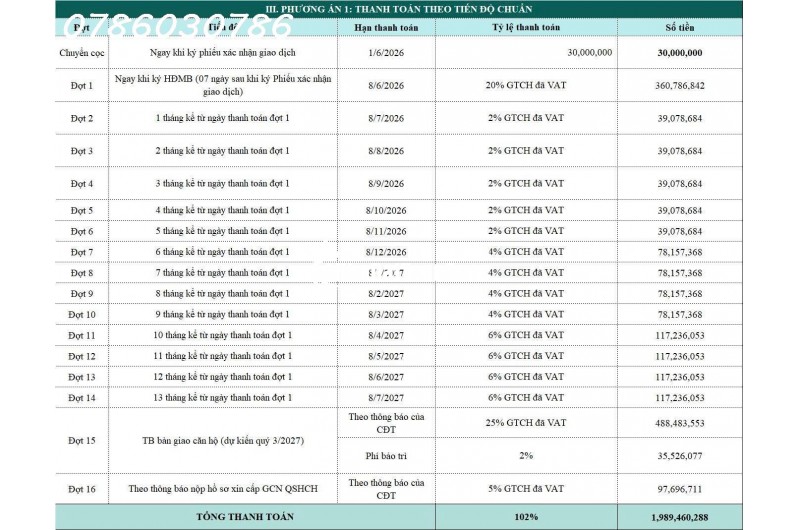Viewport: 800px width, 530px height.
Task: Select '10 tháng kể từ ngày thanh toán đợt 1'
Action: tap(222, 335)
